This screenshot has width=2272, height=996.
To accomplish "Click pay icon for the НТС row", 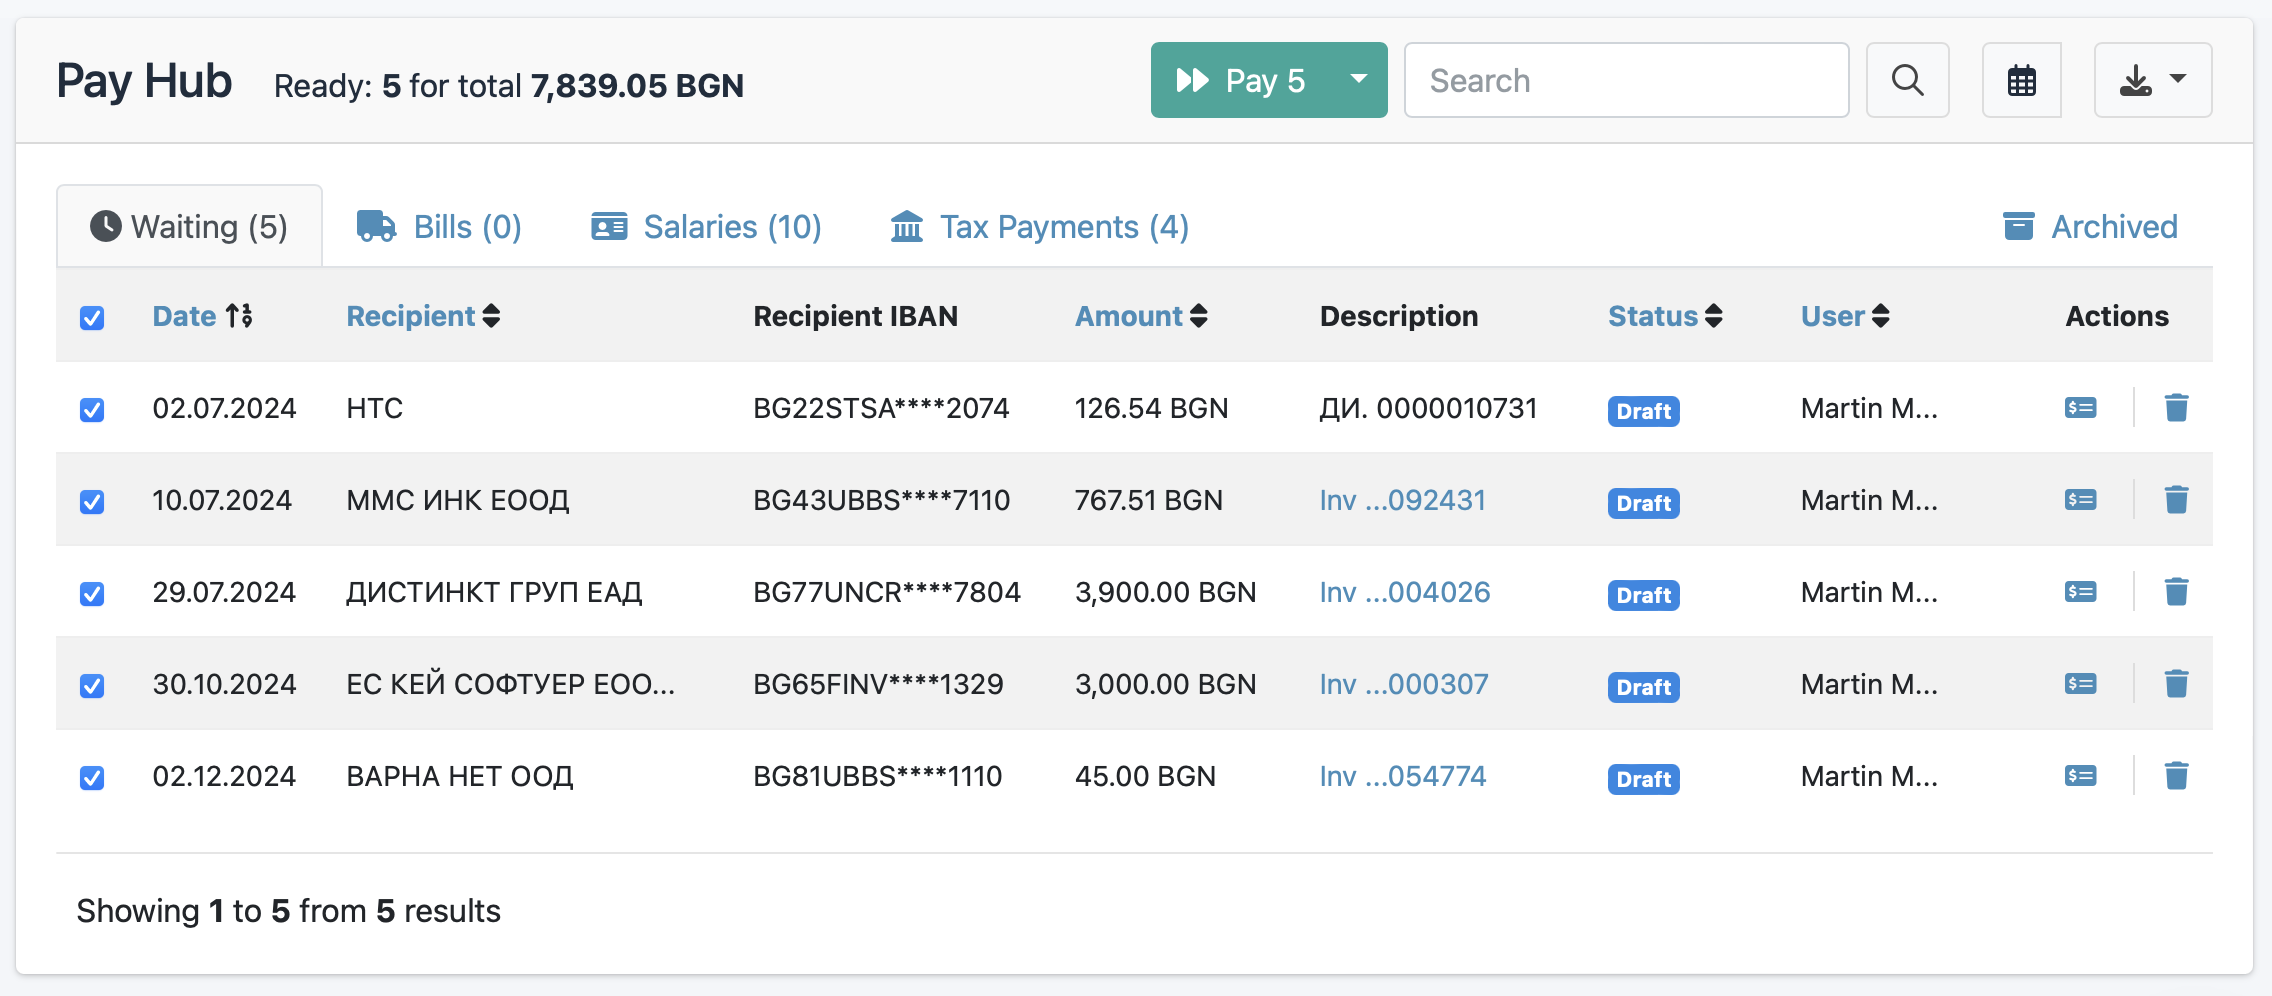I will click(2080, 408).
